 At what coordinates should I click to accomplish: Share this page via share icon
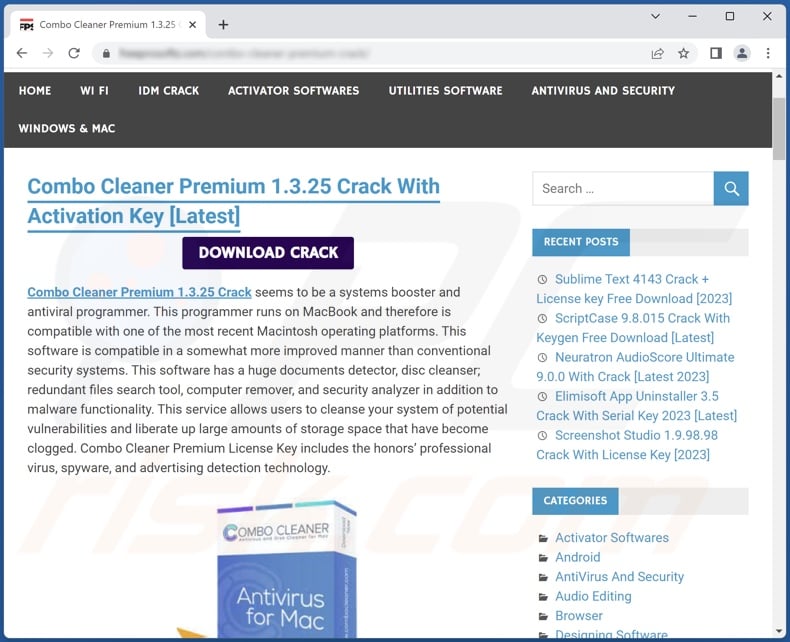pyautogui.click(x=657, y=53)
